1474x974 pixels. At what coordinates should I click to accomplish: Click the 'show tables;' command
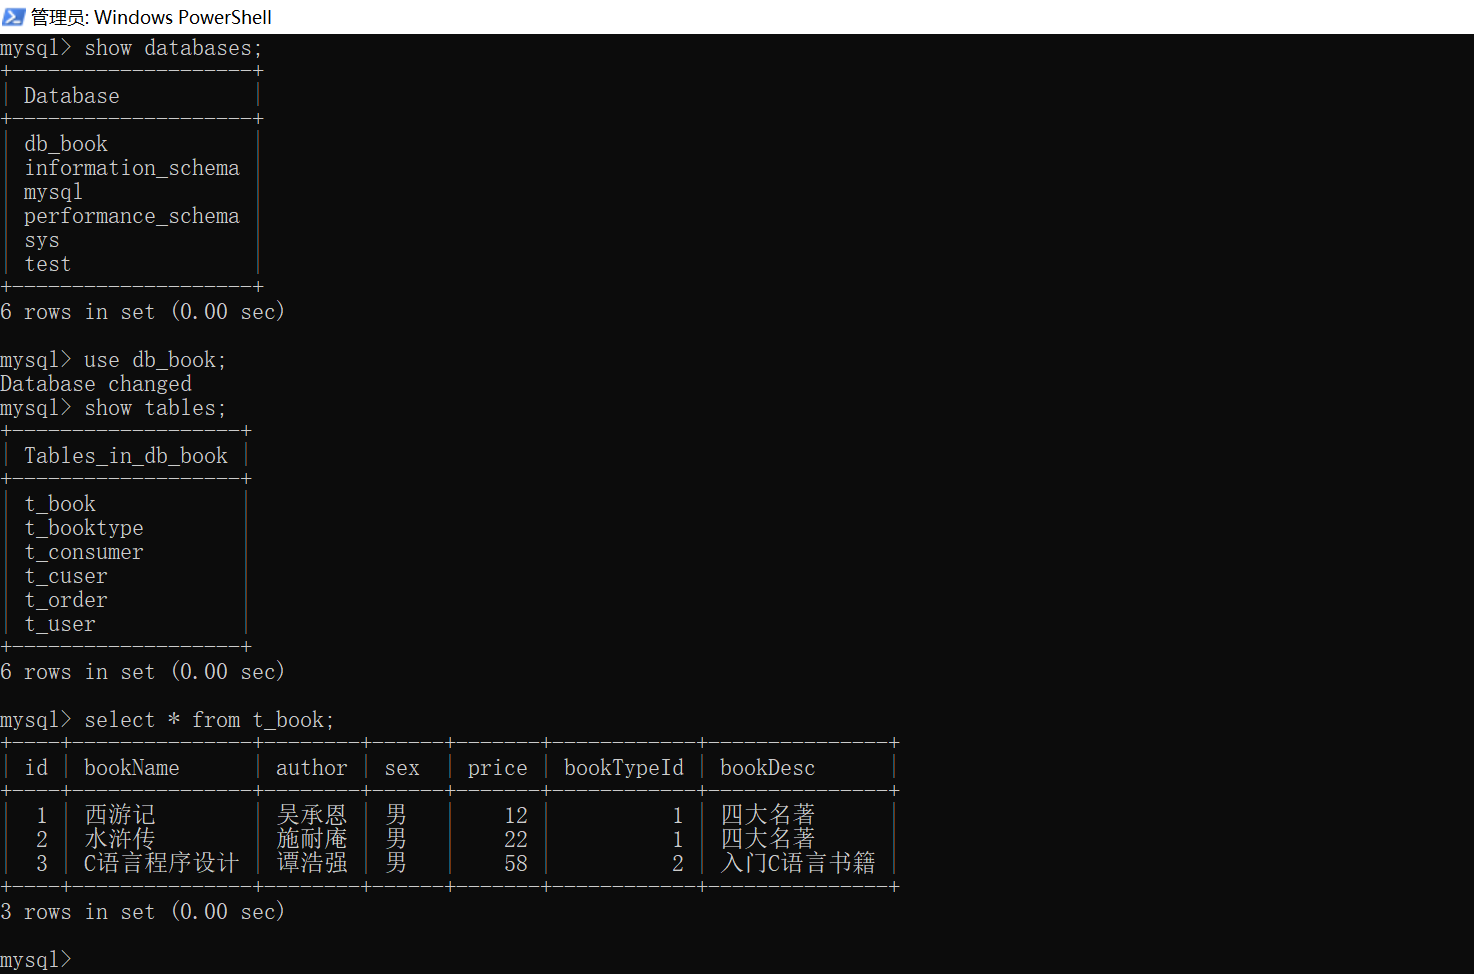tap(155, 408)
